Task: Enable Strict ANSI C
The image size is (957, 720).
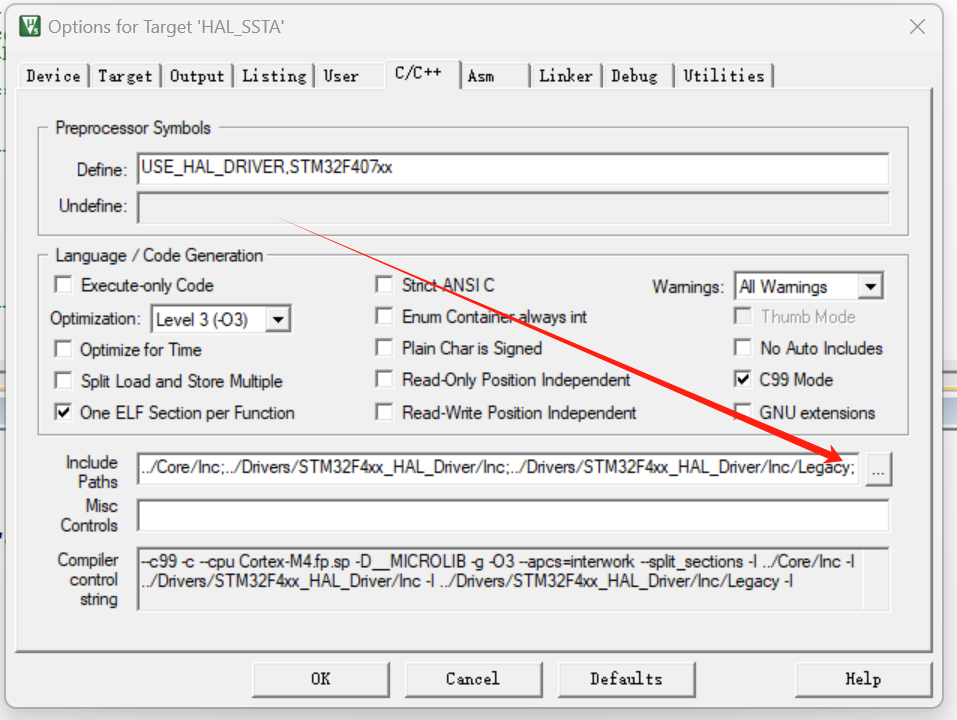Action: (x=384, y=284)
